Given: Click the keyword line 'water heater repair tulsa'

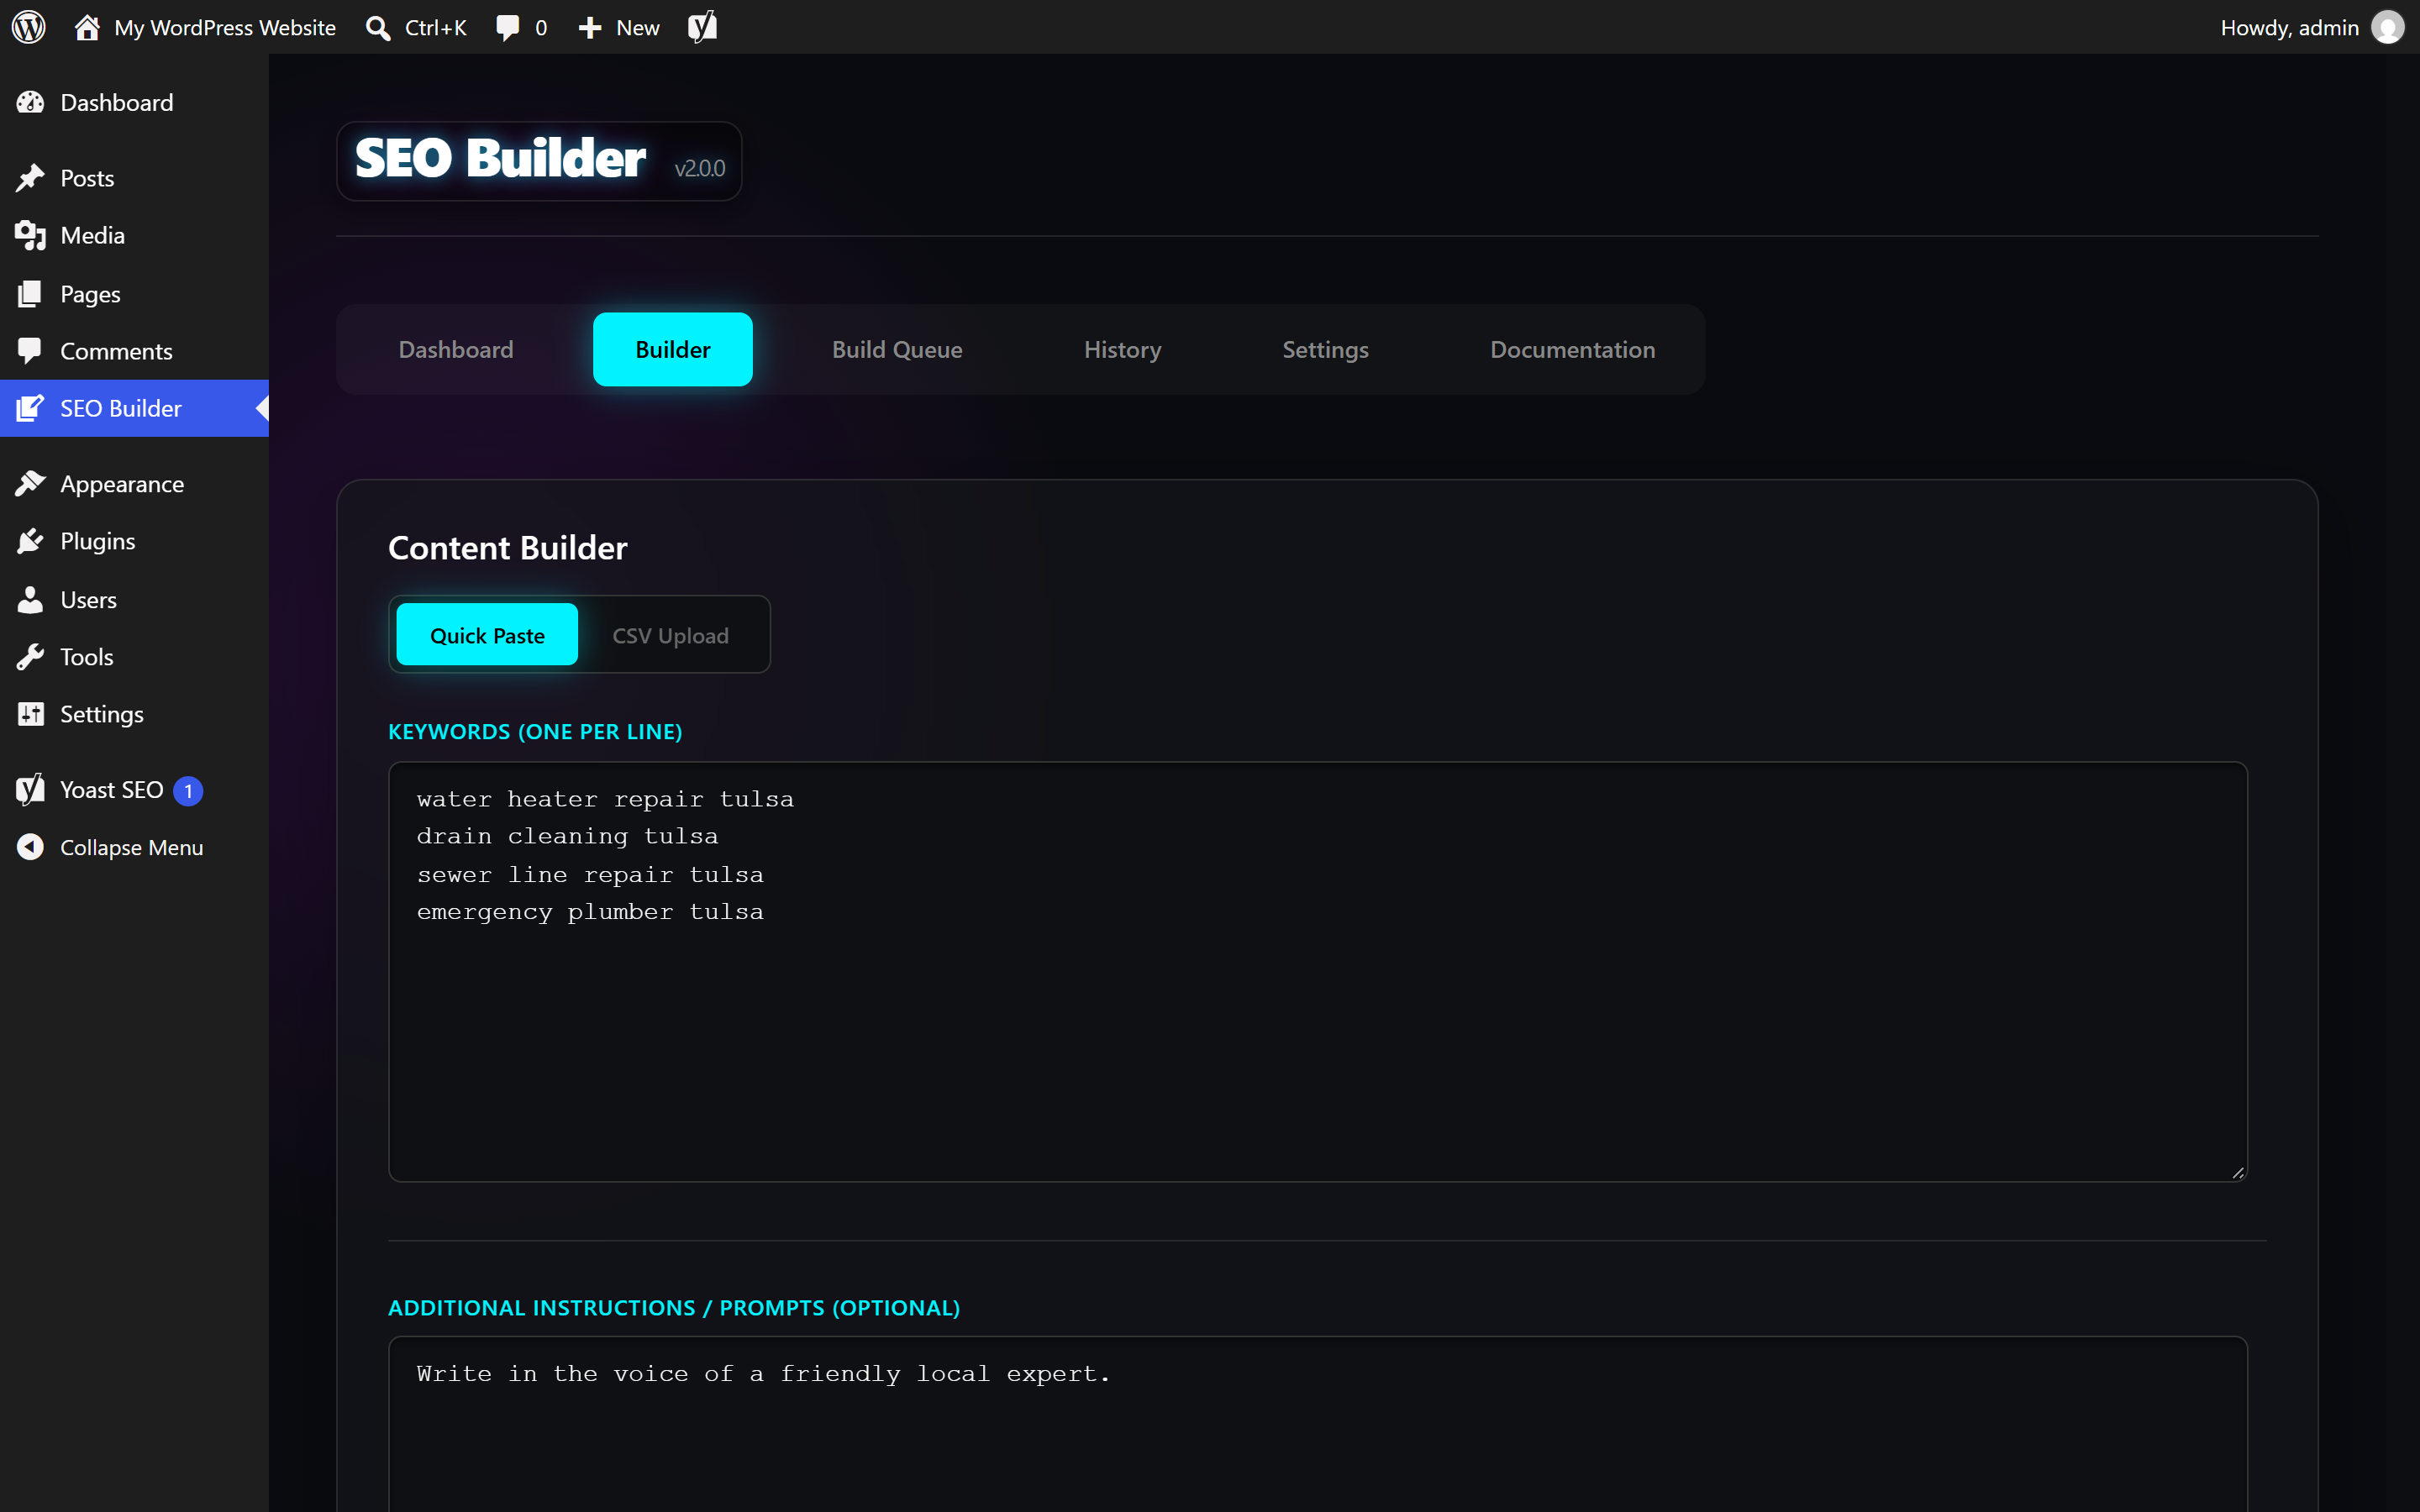Looking at the screenshot, I should (x=605, y=799).
